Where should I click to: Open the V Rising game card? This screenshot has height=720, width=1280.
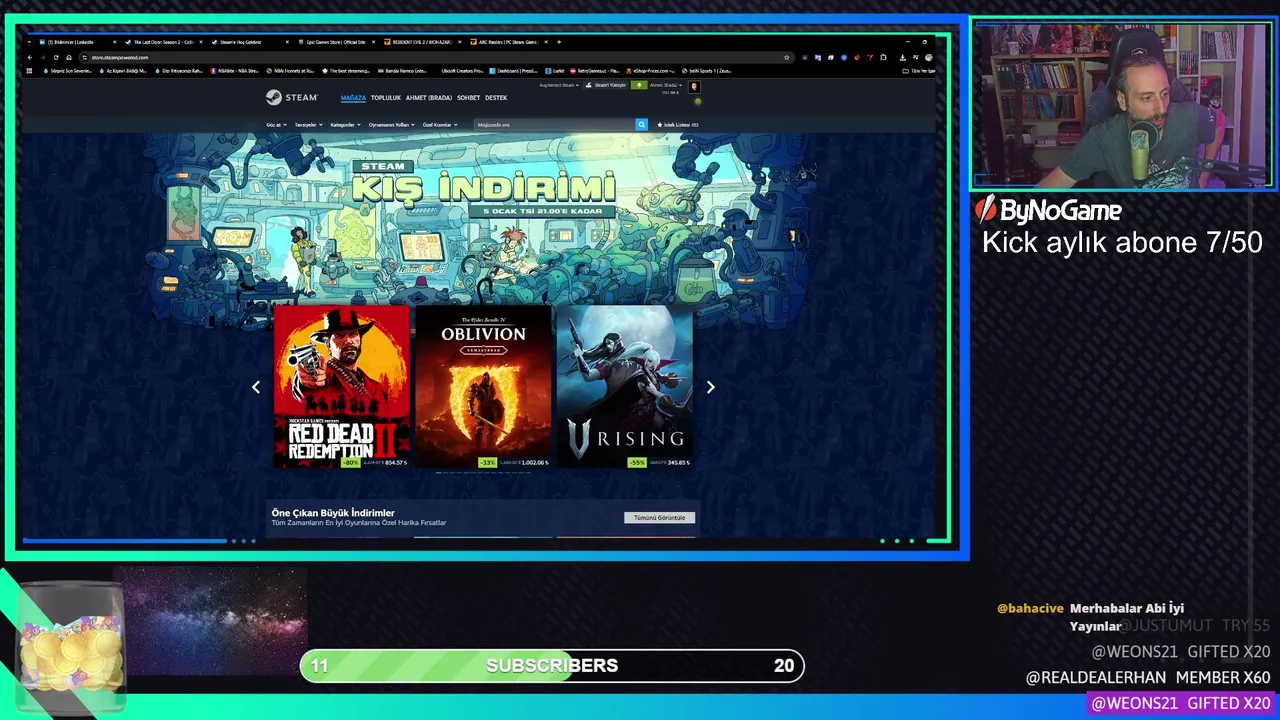pyautogui.click(x=625, y=387)
